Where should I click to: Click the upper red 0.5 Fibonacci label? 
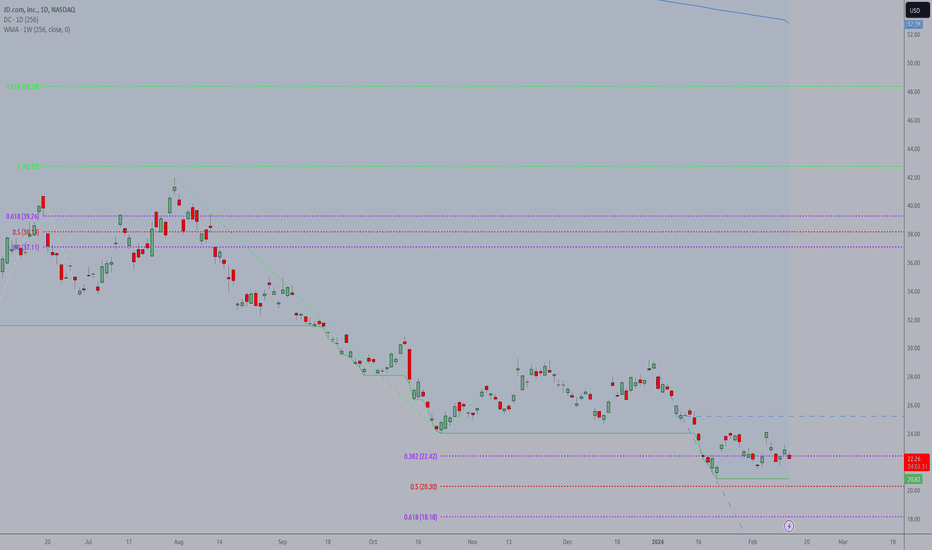coord(26,232)
